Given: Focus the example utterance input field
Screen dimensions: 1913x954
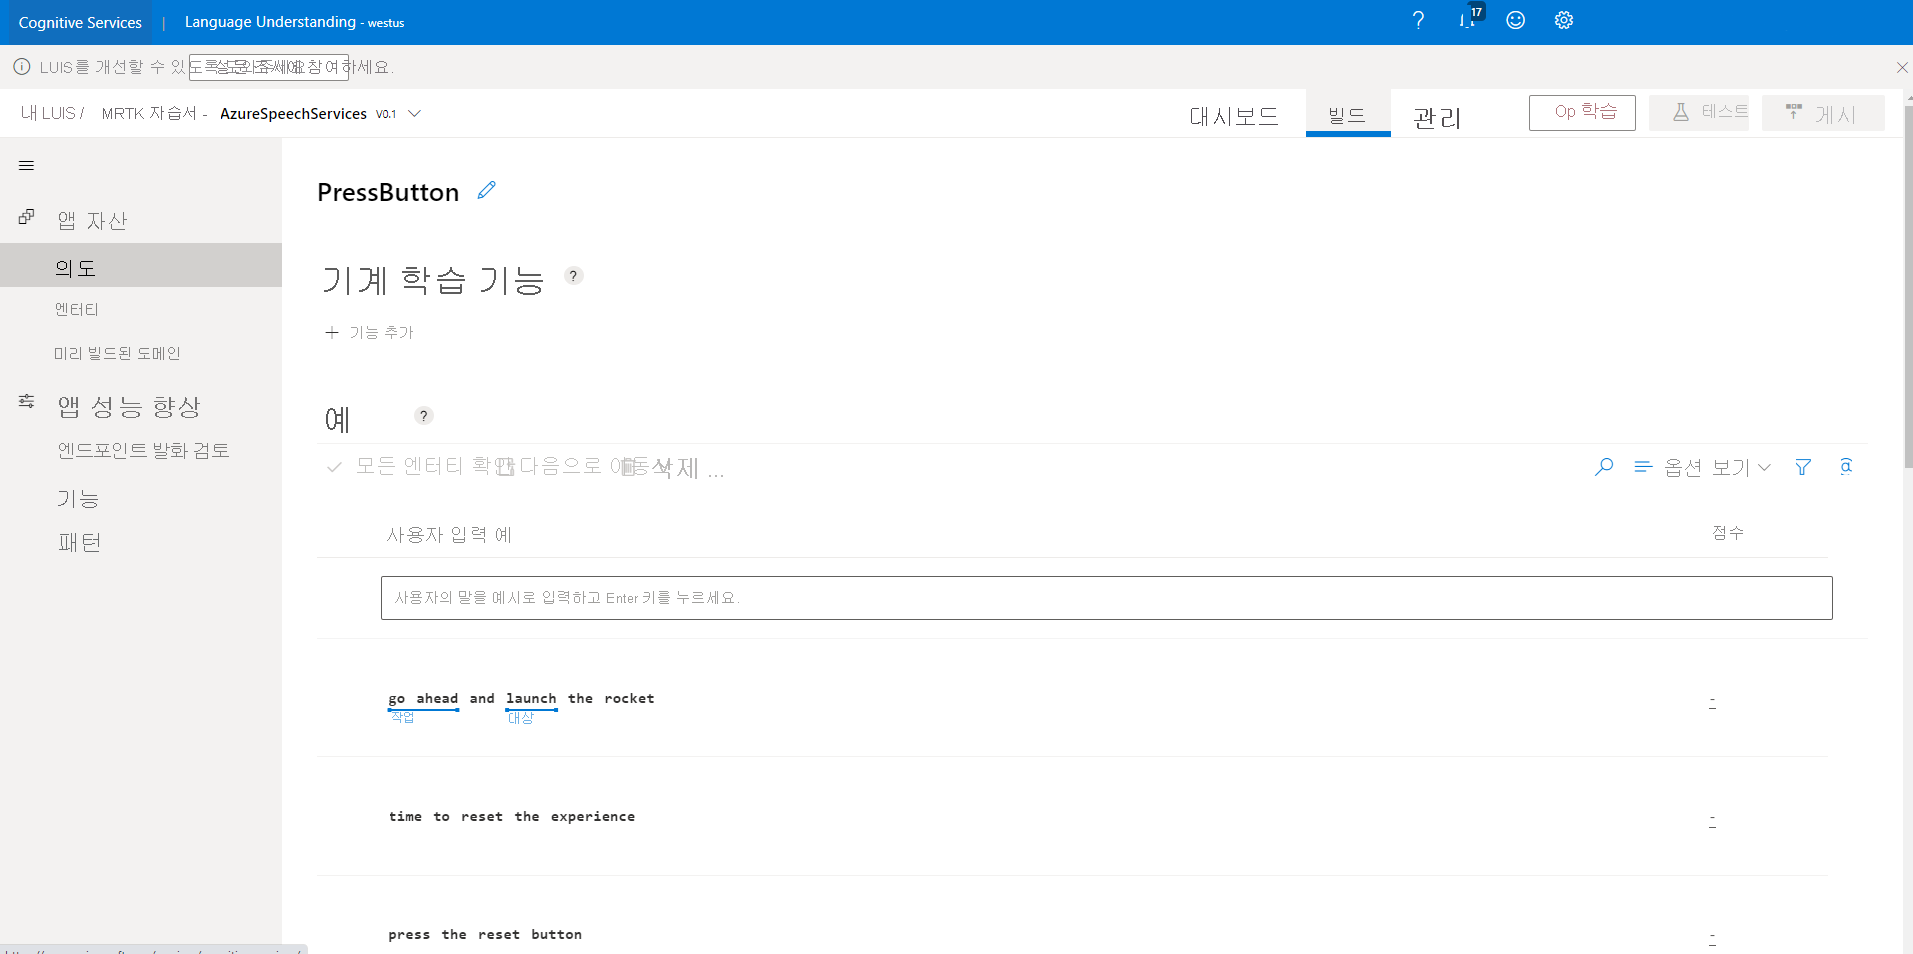Looking at the screenshot, I should click(x=1106, y=598).
